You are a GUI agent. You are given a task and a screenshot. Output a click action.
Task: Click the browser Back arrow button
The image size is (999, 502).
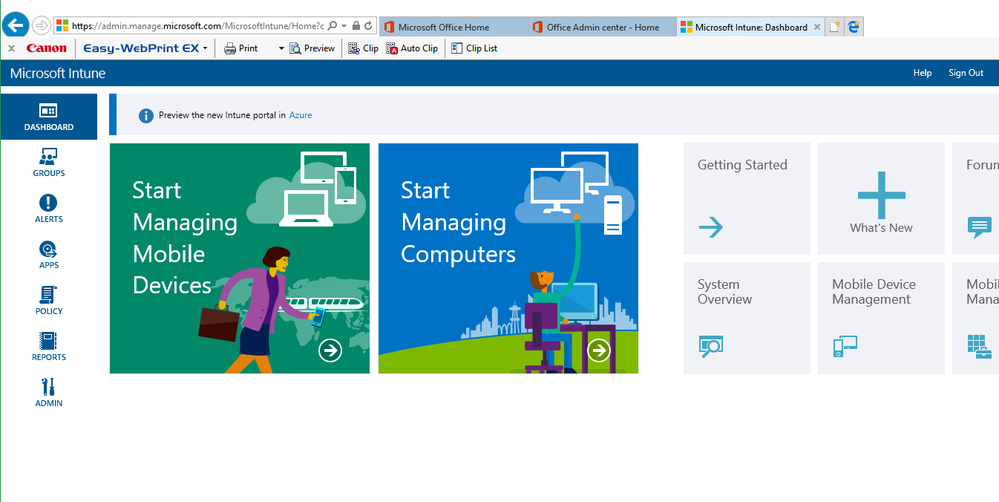[15, 25]
